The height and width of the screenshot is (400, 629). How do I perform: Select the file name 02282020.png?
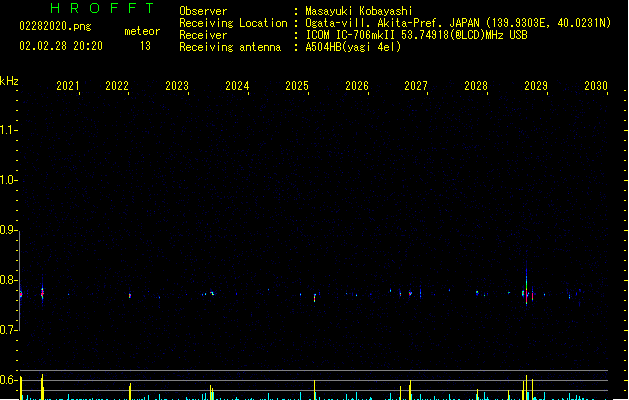coord(55,26)
